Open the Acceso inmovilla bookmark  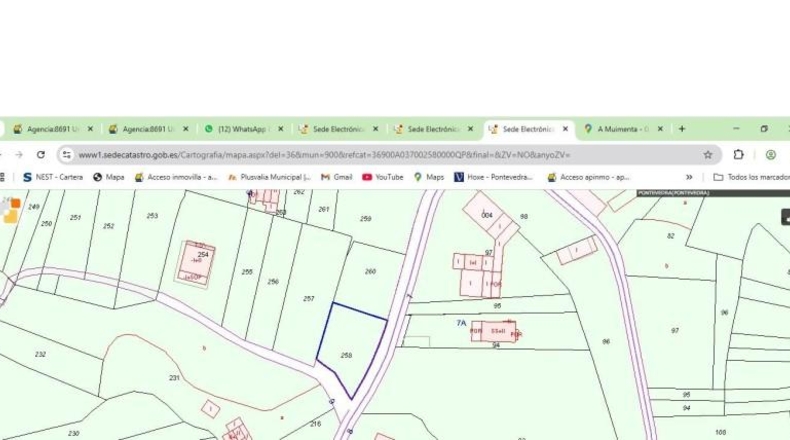coord(176,177)
